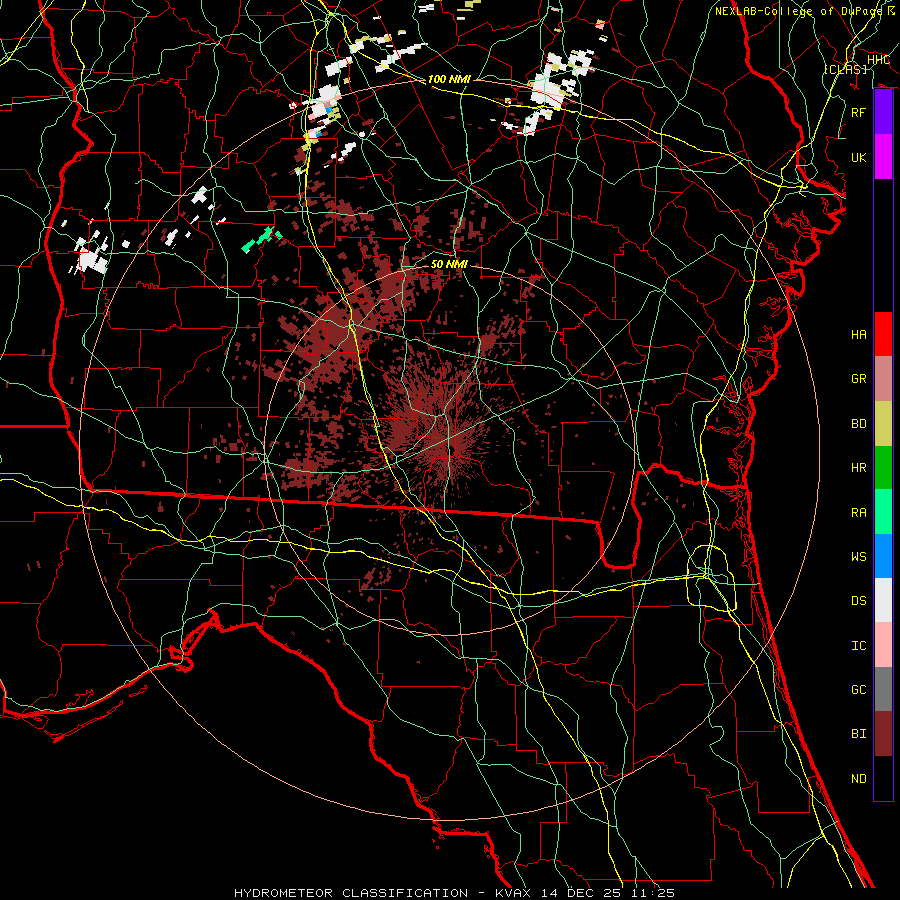The height and width of the screenshot is (900, 900).
Task: Click the RF legend label
Action: click(858, 112)
